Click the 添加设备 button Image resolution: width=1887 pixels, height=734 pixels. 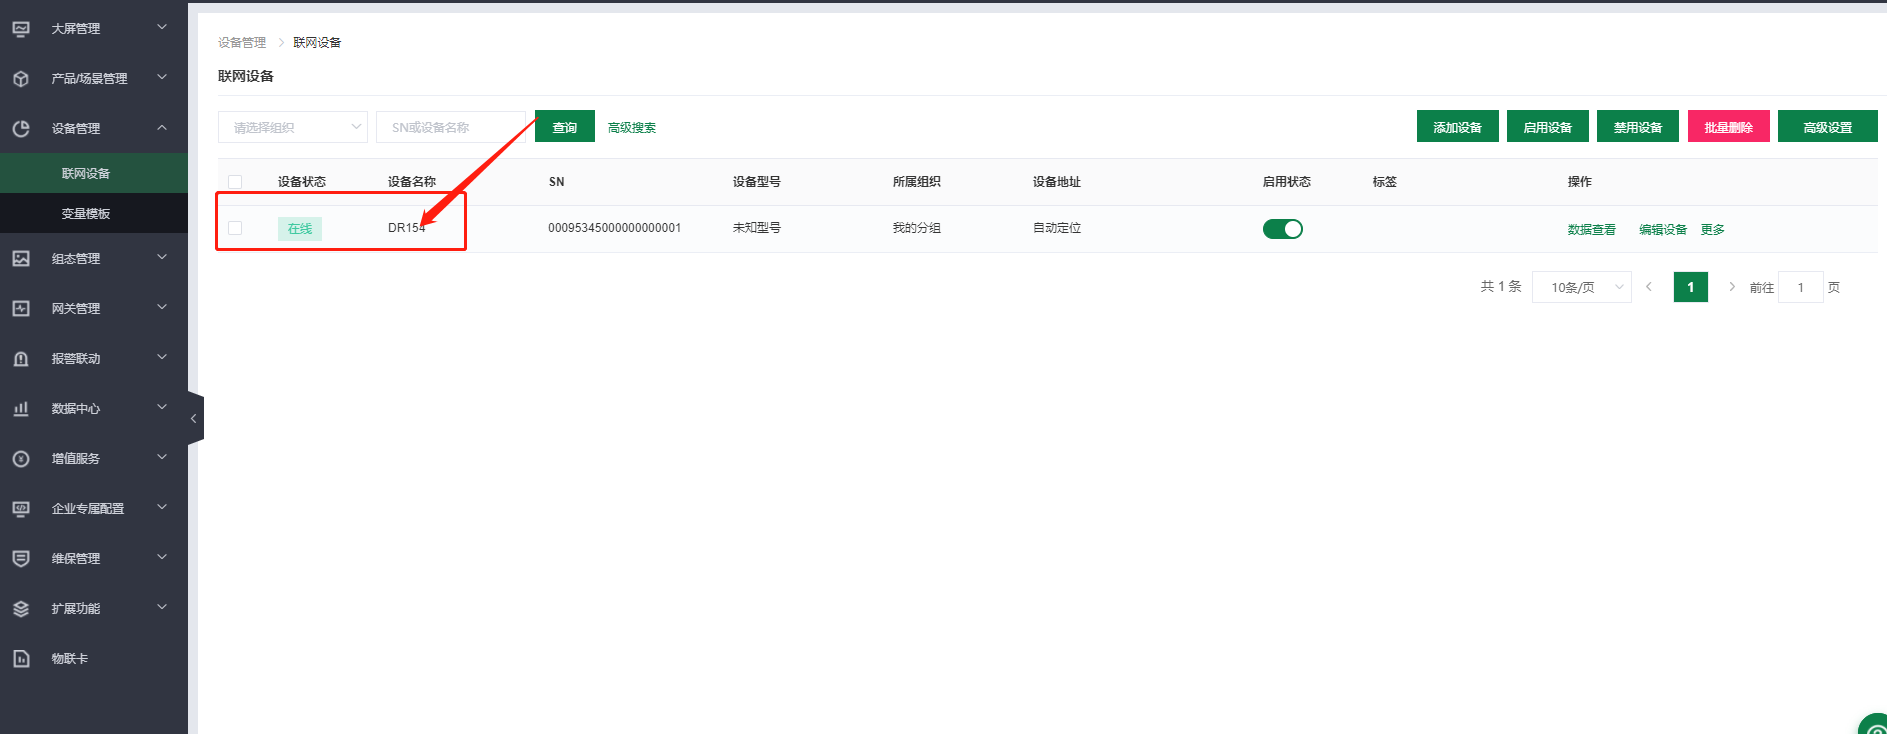[x=1458, y=127]
